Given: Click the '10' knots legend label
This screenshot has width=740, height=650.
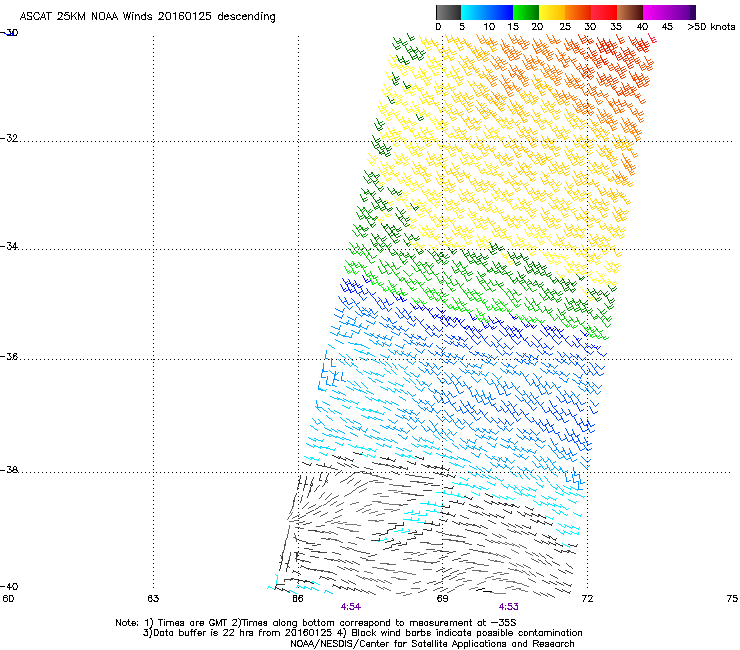Looking at the screenshot, I should [x=489, y=27].
